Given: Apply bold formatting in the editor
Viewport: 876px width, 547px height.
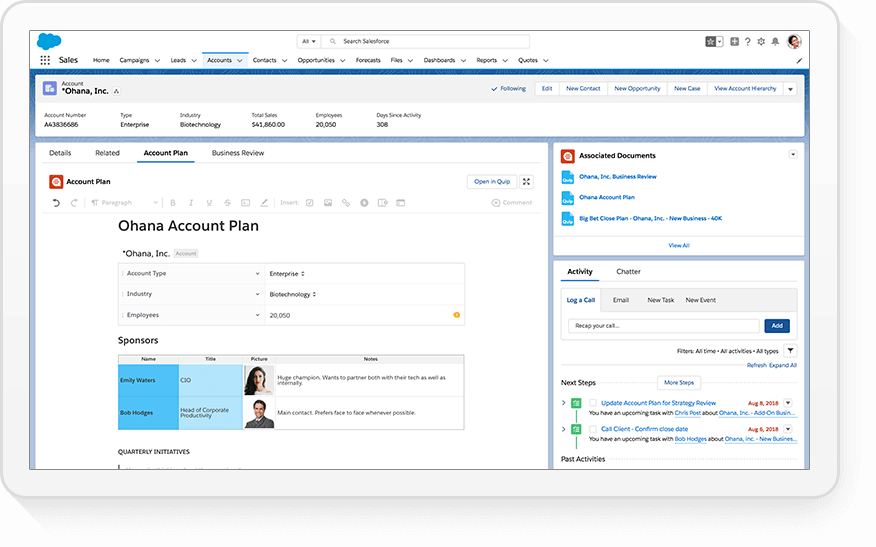Looking at the screenshot, I should click(x=173, y=203).
